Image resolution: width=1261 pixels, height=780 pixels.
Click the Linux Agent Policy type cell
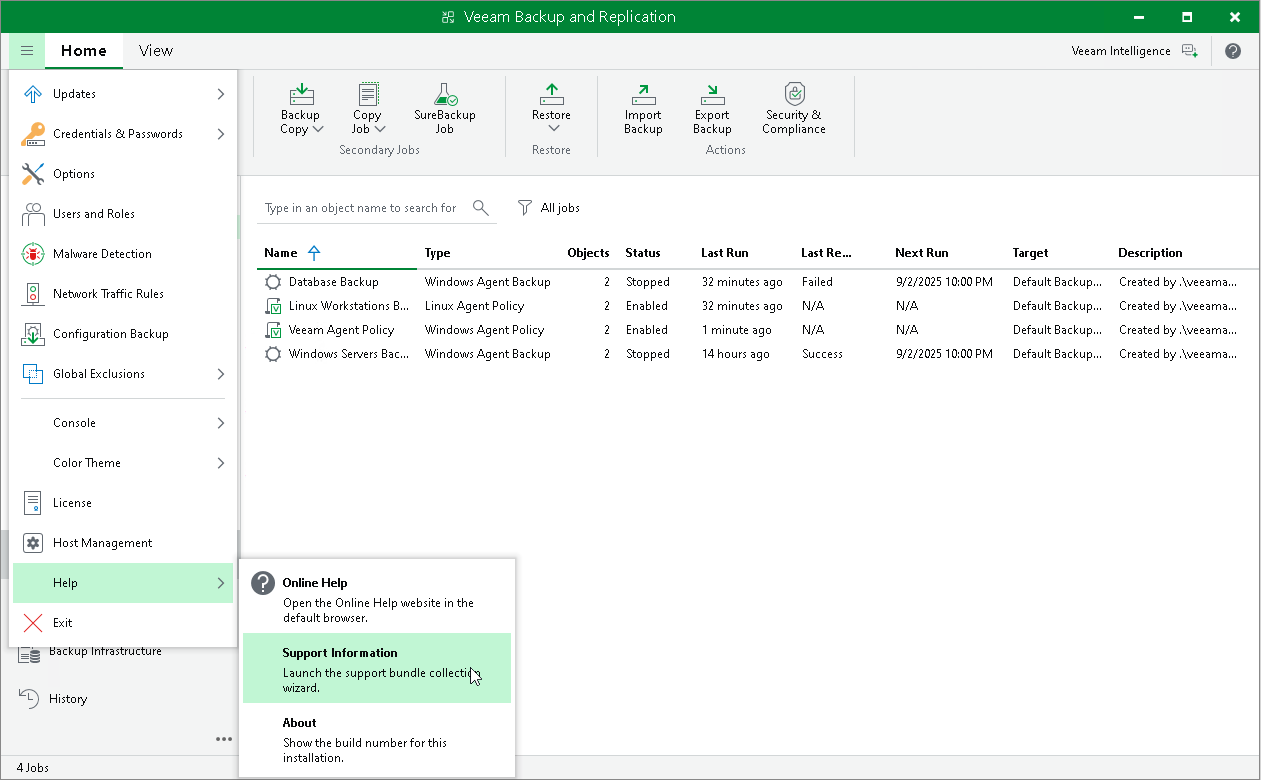(474, 306)
